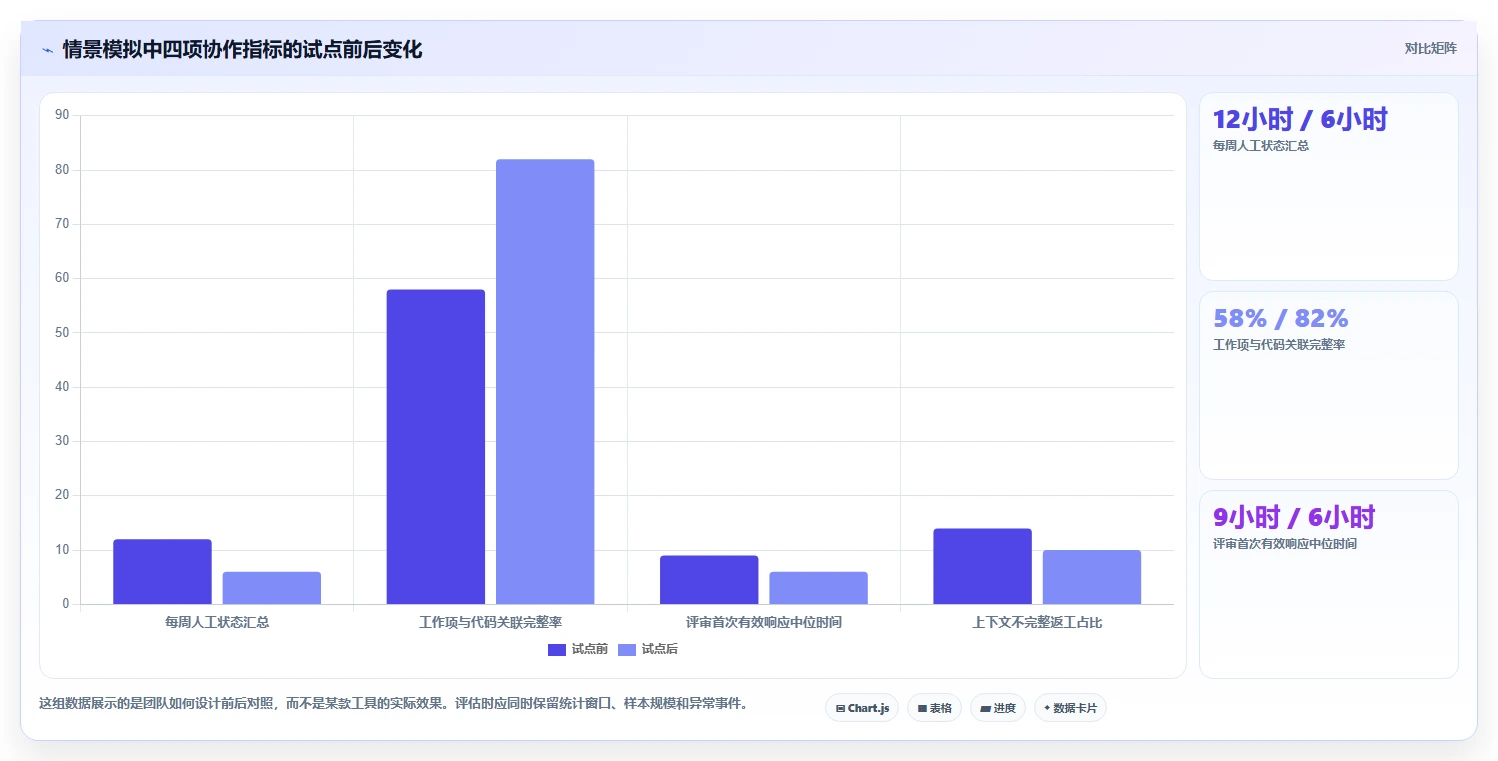Click the 试点前 bar for 评审首次有效响应中位时间

pos(709,580)
